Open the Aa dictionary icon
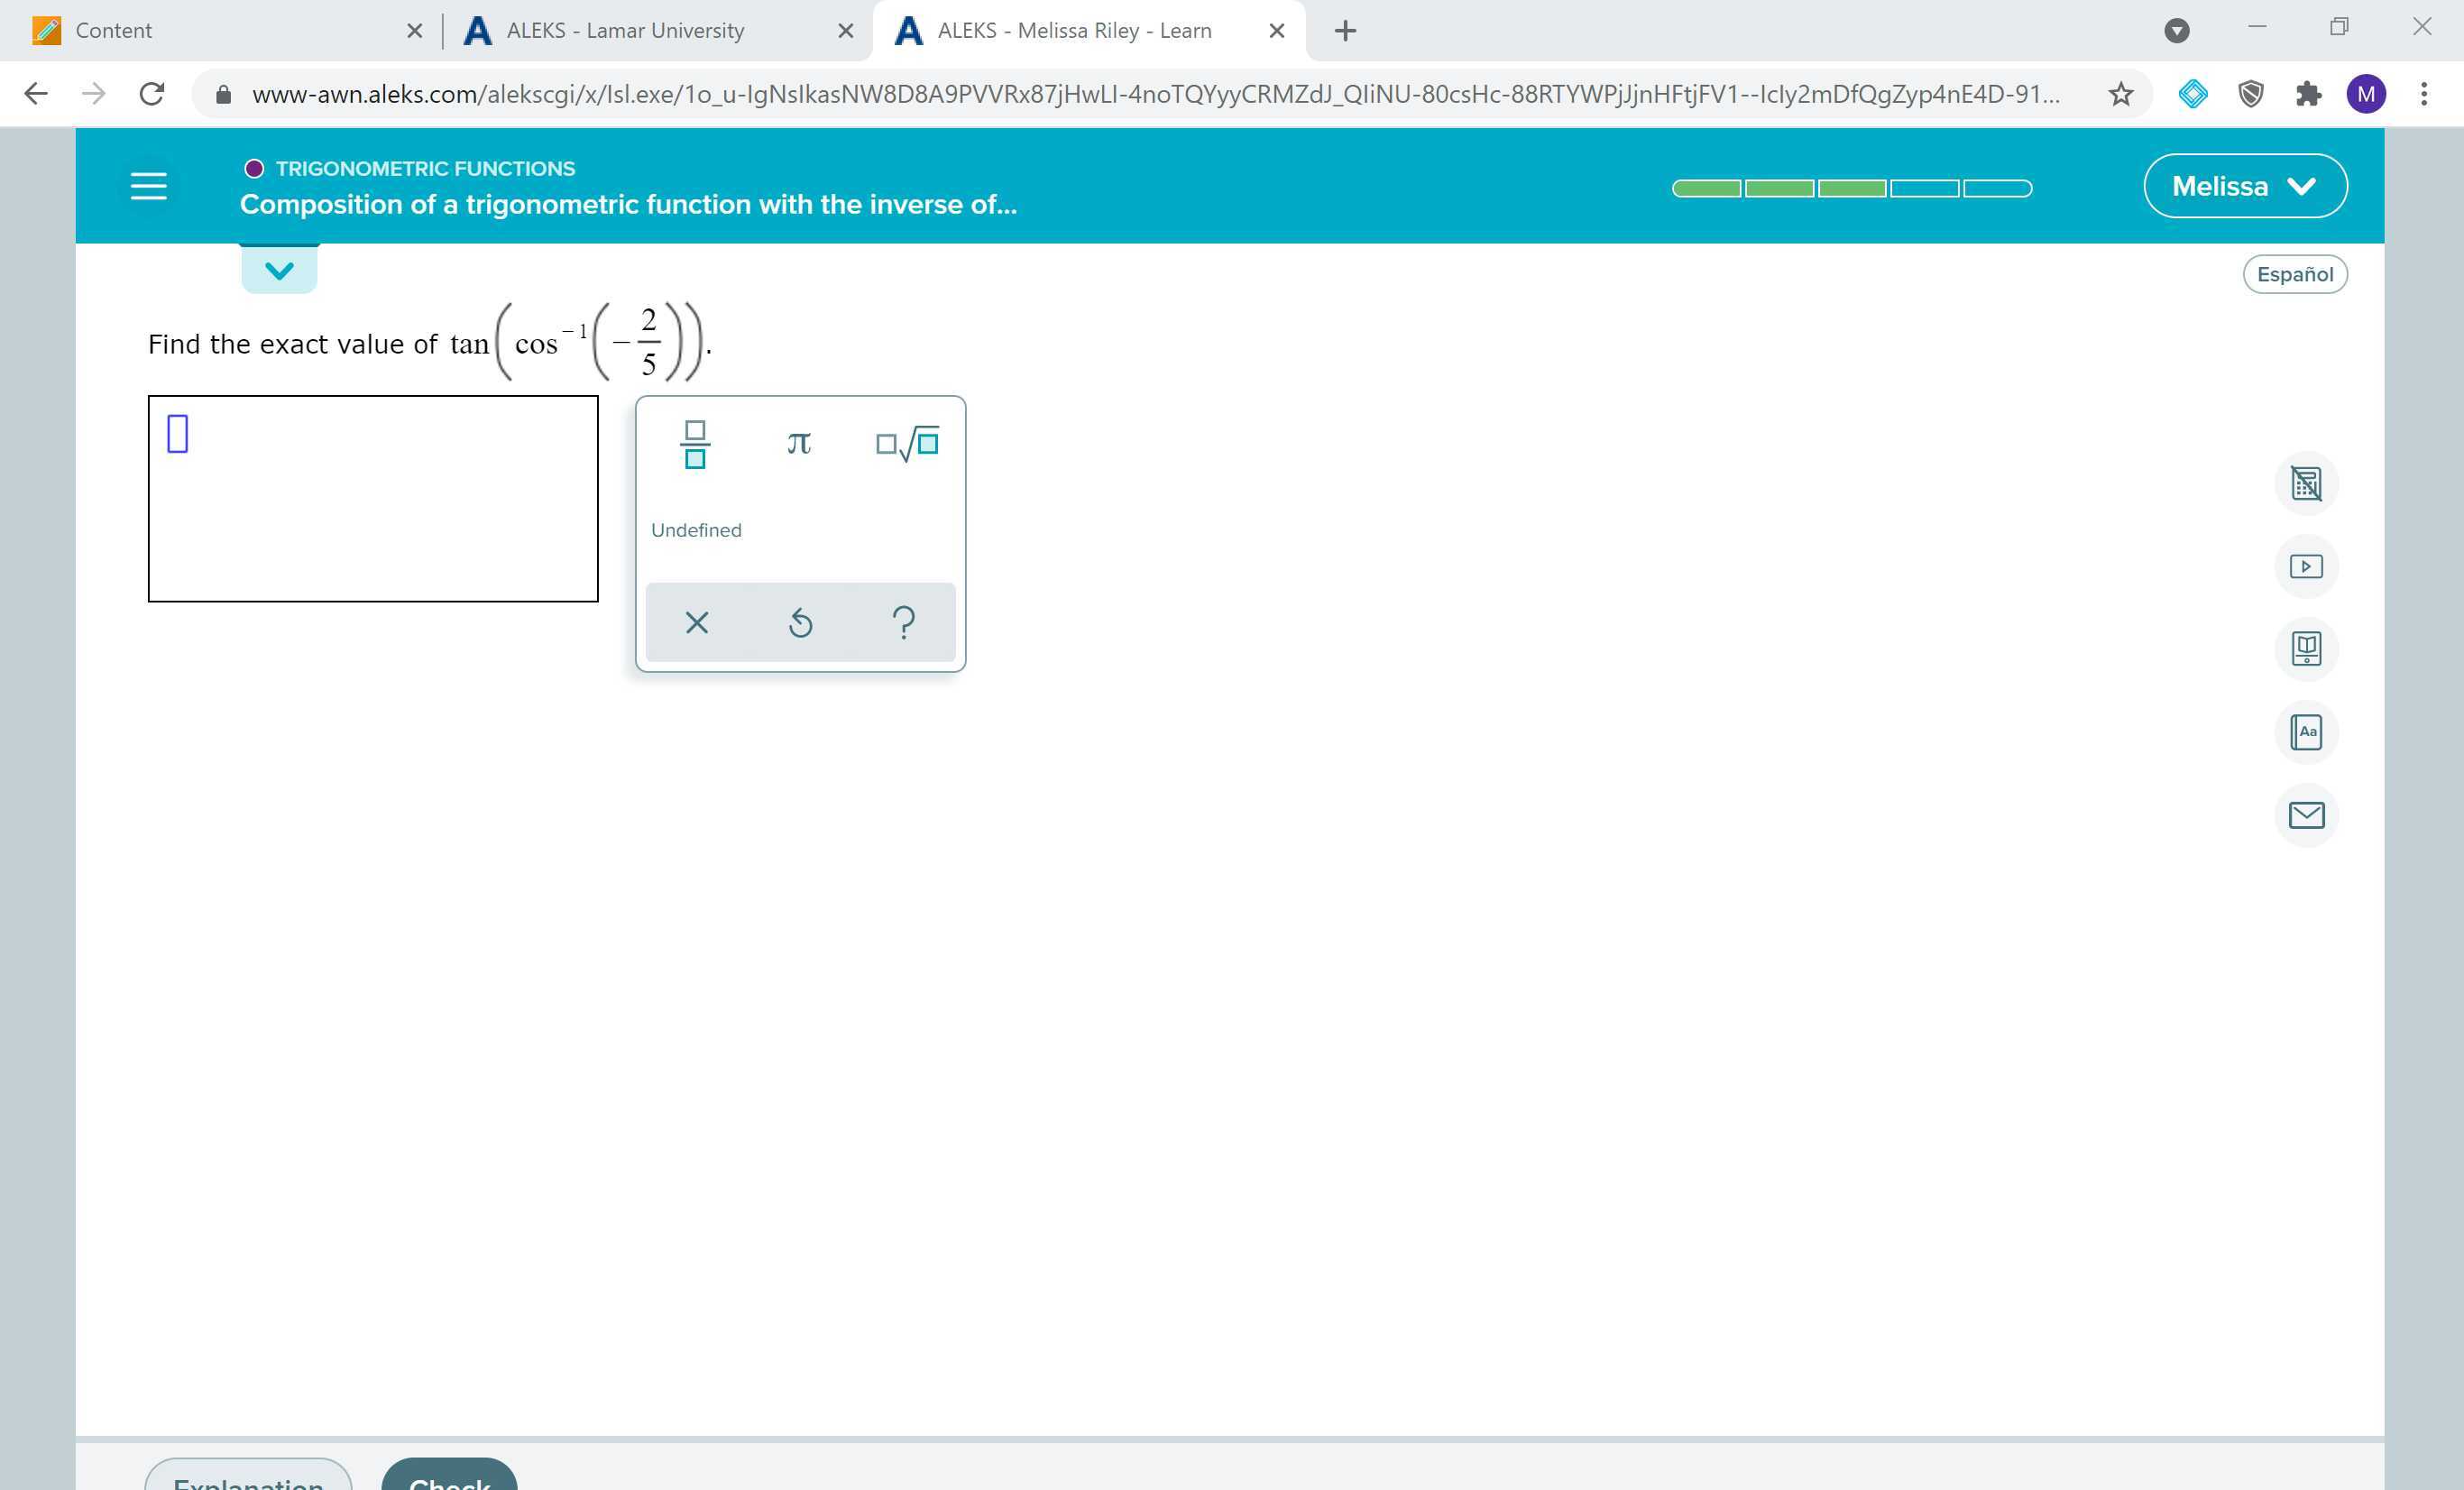The image size is (2464, 1490). [2307, 731]
